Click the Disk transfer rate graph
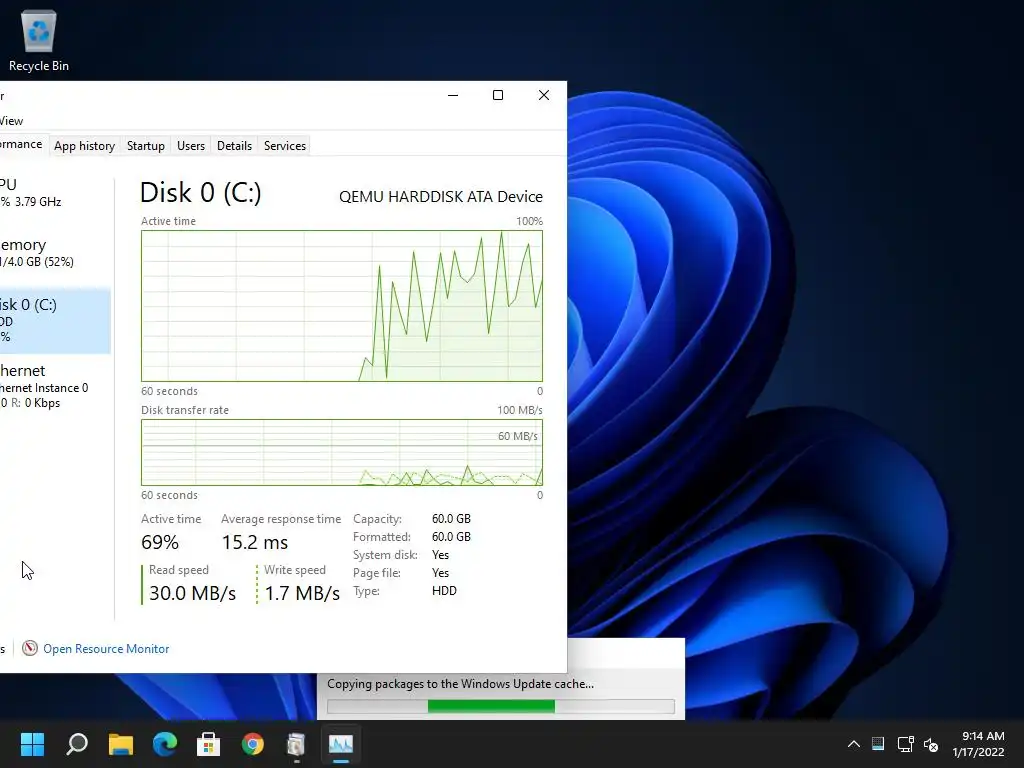Viewport: 1024px width, 768px height. (x=342, y=452)
